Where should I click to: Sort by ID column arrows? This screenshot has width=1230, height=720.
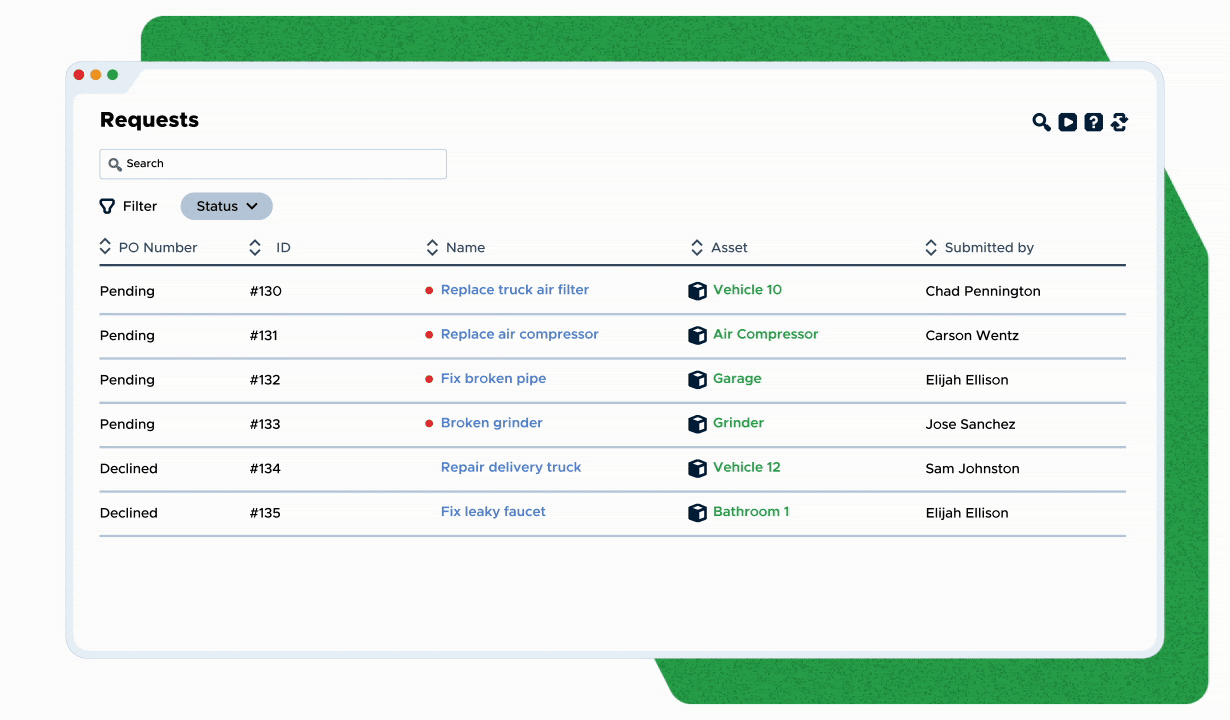point(255,247)
